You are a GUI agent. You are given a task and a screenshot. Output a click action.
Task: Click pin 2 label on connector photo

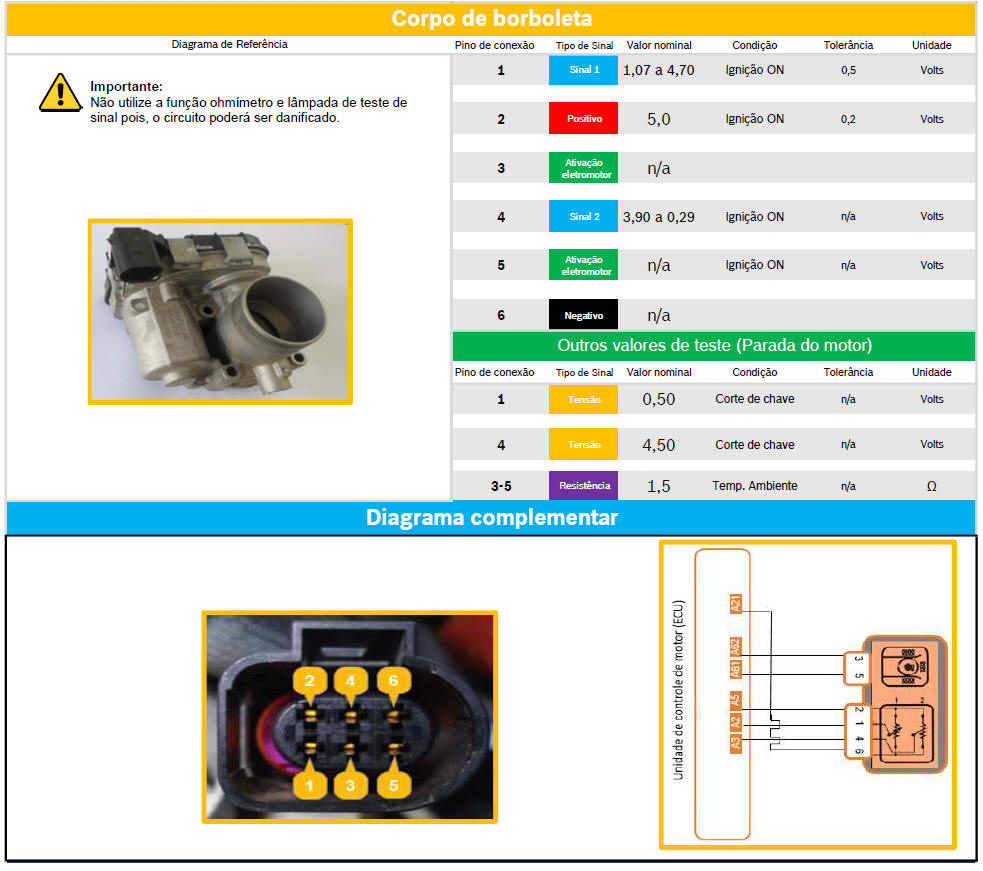coord(310,681)
